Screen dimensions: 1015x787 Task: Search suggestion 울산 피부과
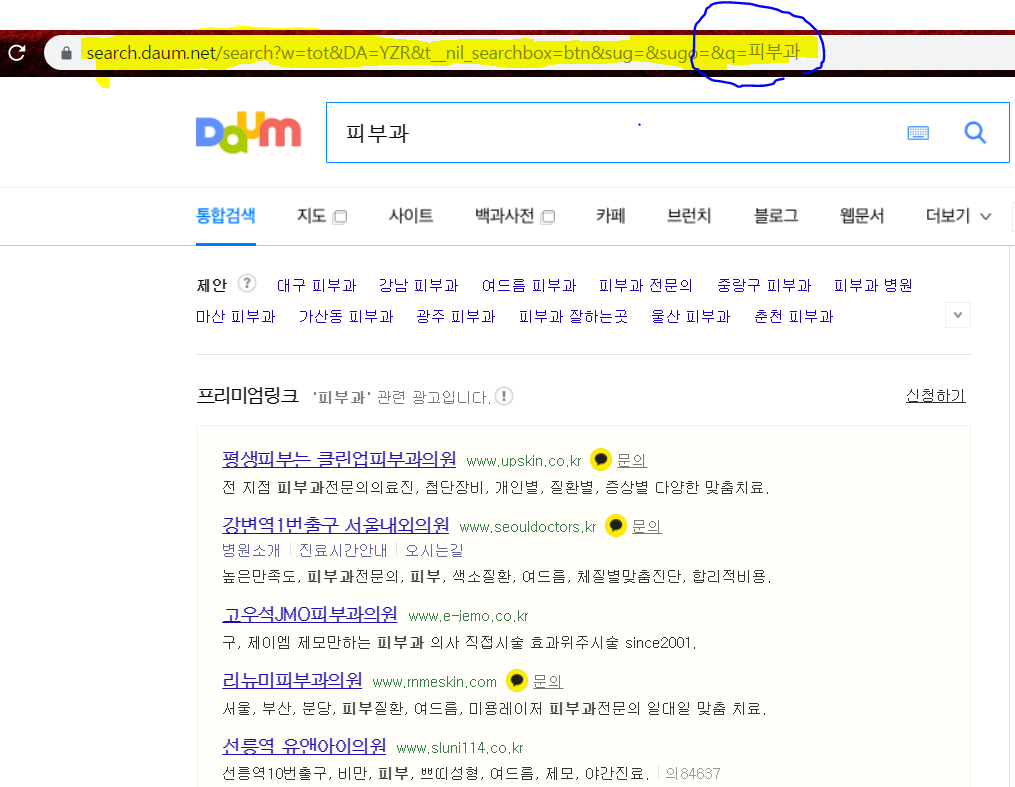(691, 316)
